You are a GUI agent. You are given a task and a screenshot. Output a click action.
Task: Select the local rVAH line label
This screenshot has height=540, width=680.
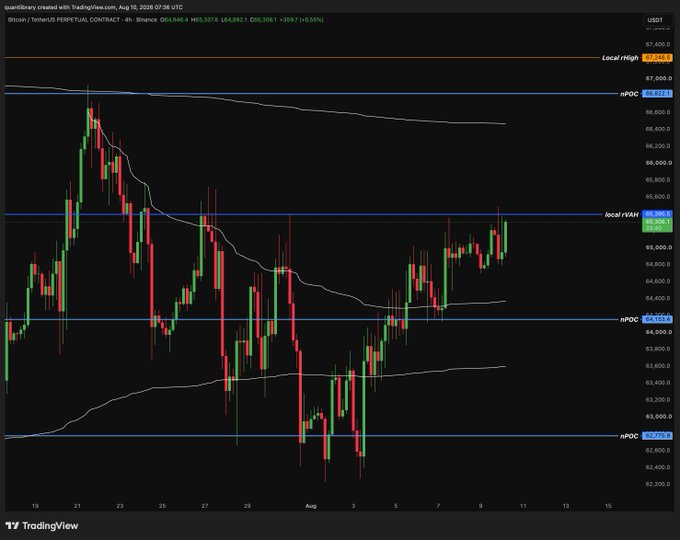(x=621, y=215)
